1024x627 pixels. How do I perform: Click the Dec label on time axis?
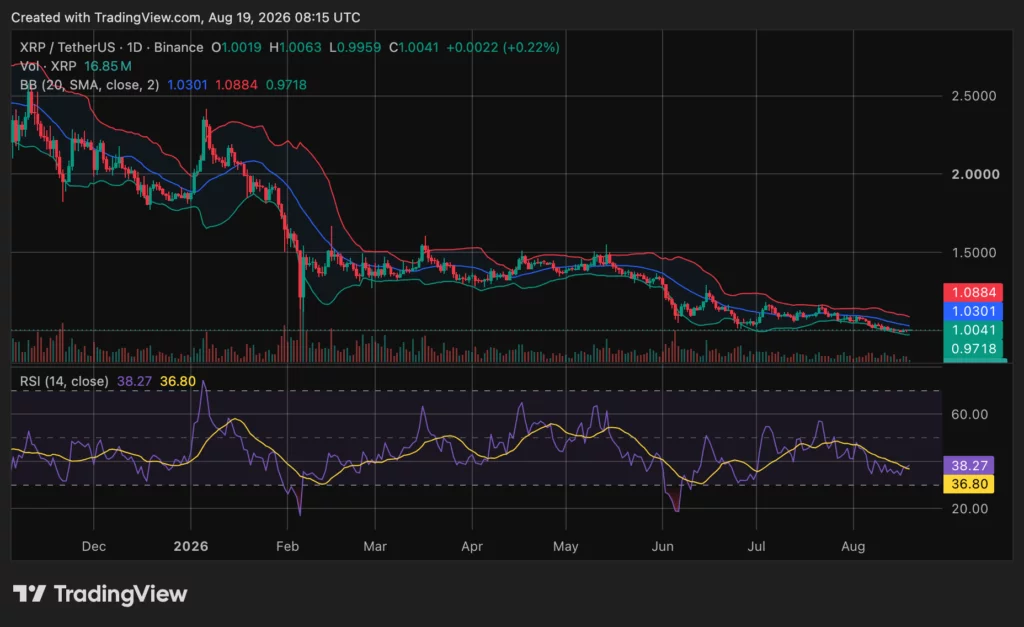(x=93, y=546)
